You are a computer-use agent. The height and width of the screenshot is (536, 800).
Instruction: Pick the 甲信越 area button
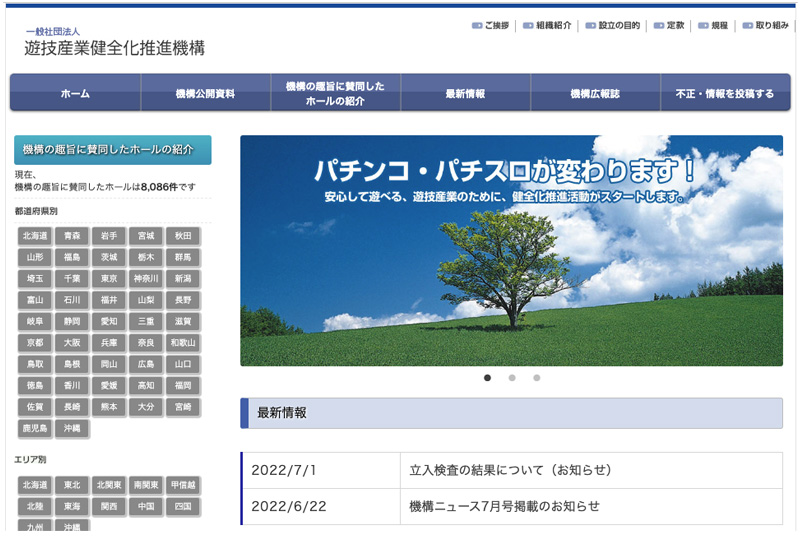click(183, 484)
